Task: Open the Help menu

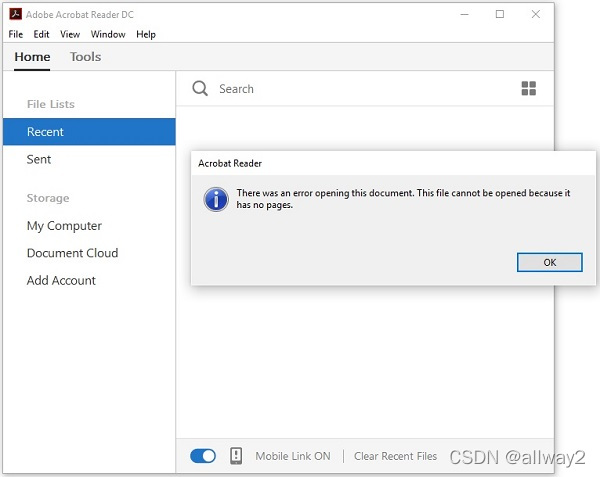Action: [x=146, y=34]
